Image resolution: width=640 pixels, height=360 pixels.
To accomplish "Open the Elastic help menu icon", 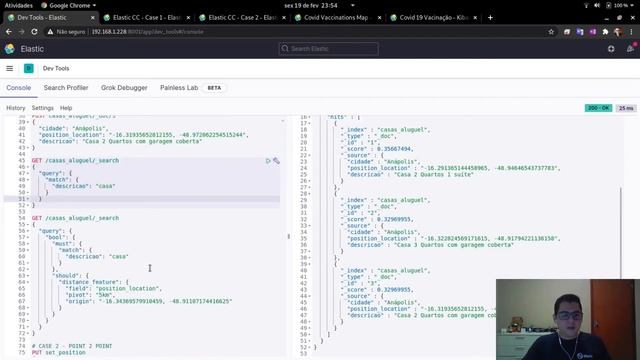I will pos(611,49).
